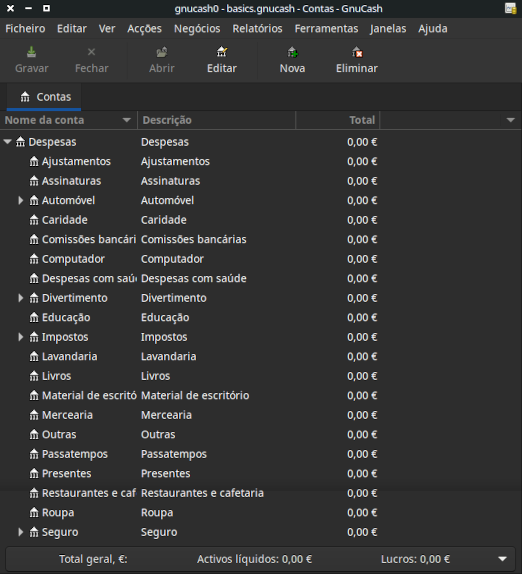Click the Fechar toolbar icon
Screen dimensions: 522x574
click(x=92, y=52)
